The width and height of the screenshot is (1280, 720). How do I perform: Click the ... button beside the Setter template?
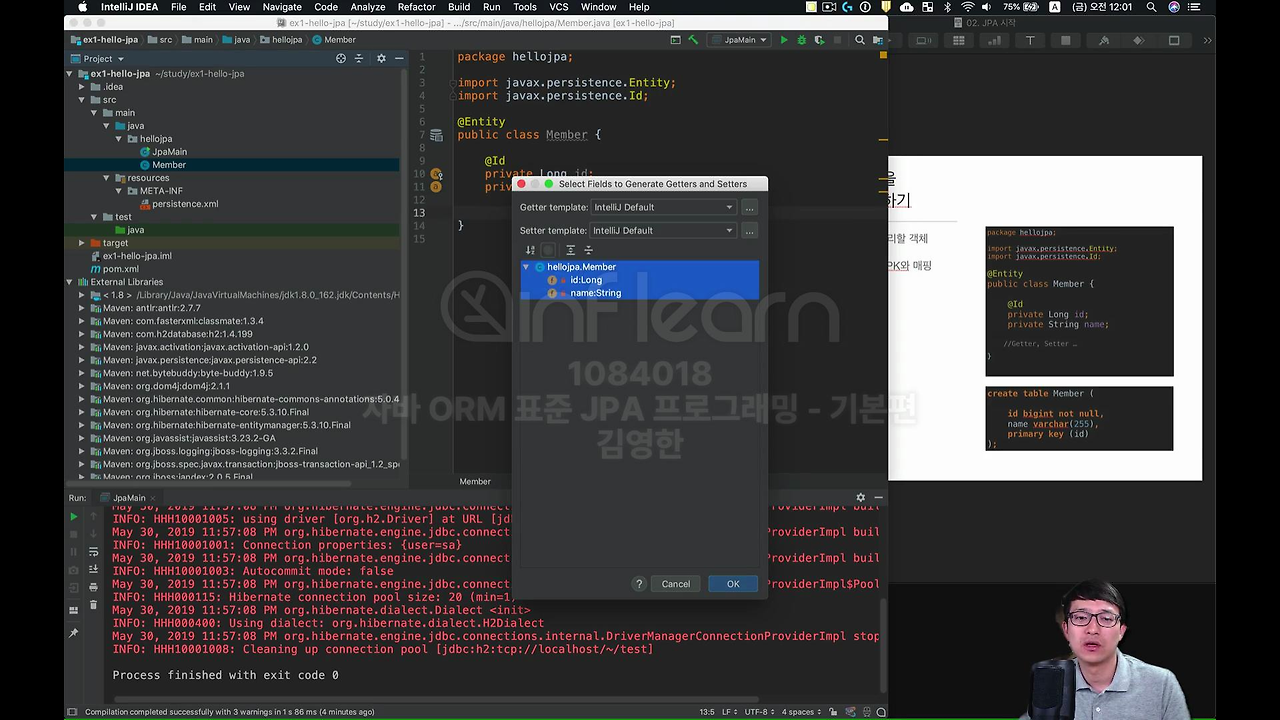coord(750,230)
